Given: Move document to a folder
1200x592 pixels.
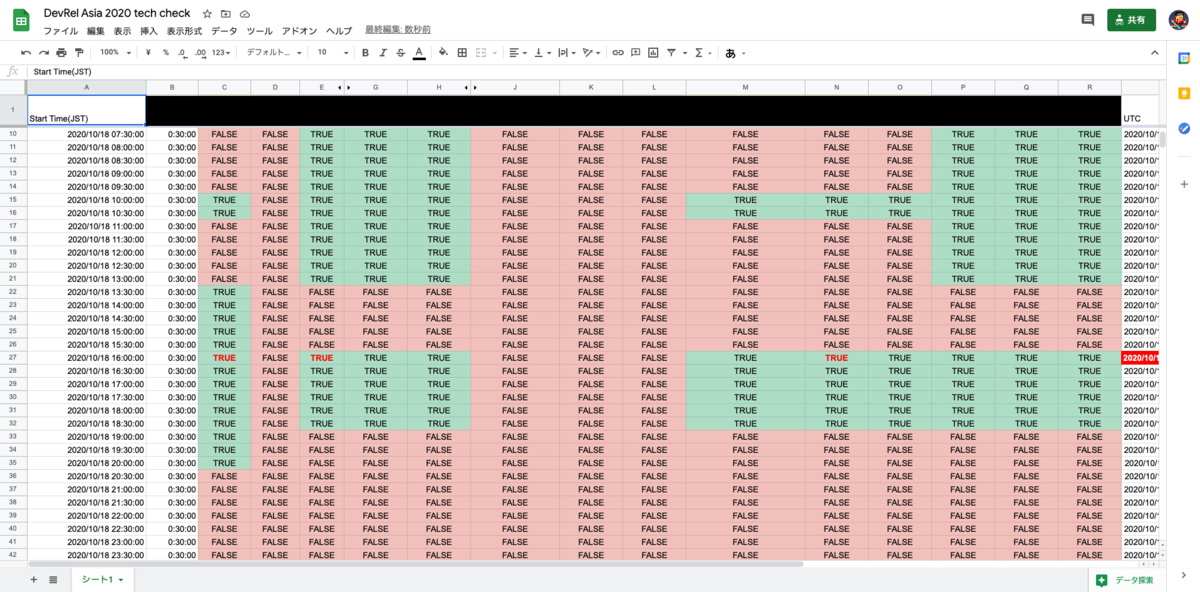Looking at the screenshot, I should tap(226, 14).
